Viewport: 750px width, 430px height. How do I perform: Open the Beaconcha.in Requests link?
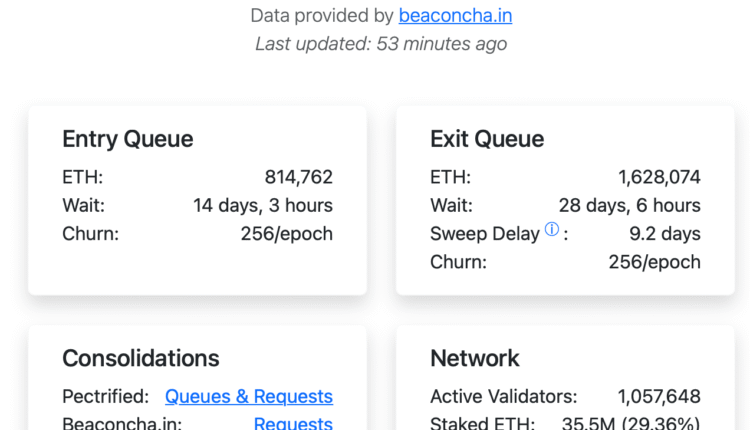click(x=293, y=423)
